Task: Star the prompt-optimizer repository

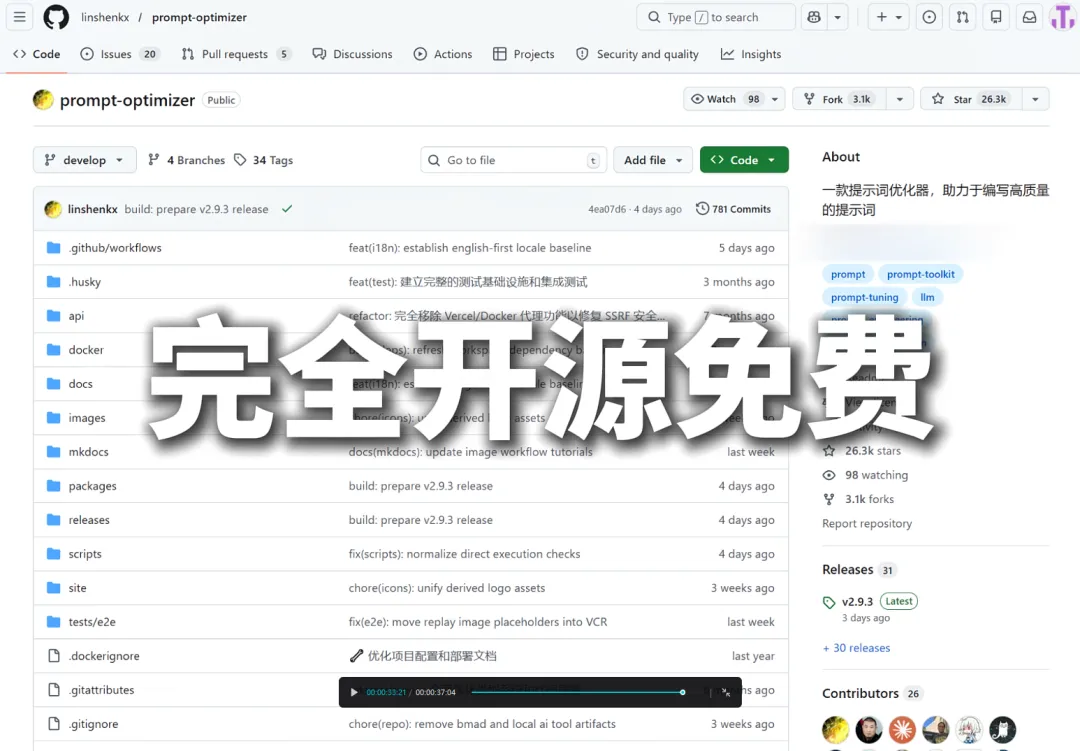Action: click(x=966, y=99)
